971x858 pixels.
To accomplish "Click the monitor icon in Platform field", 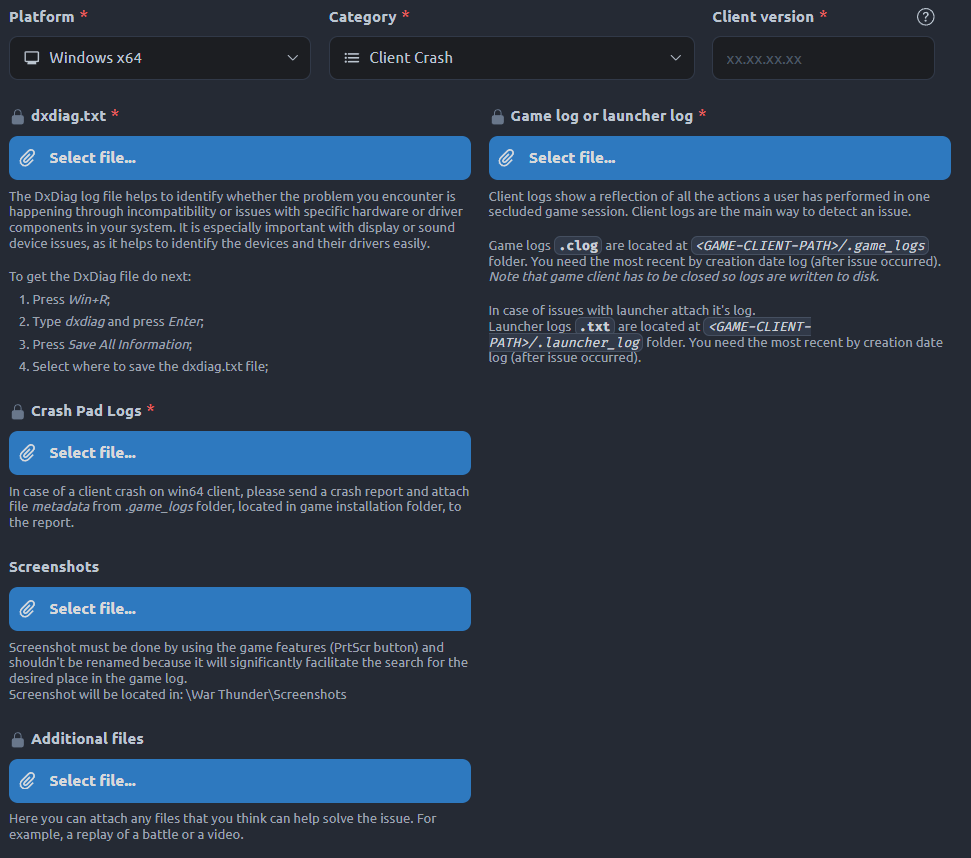I will [x=31, y=58].
